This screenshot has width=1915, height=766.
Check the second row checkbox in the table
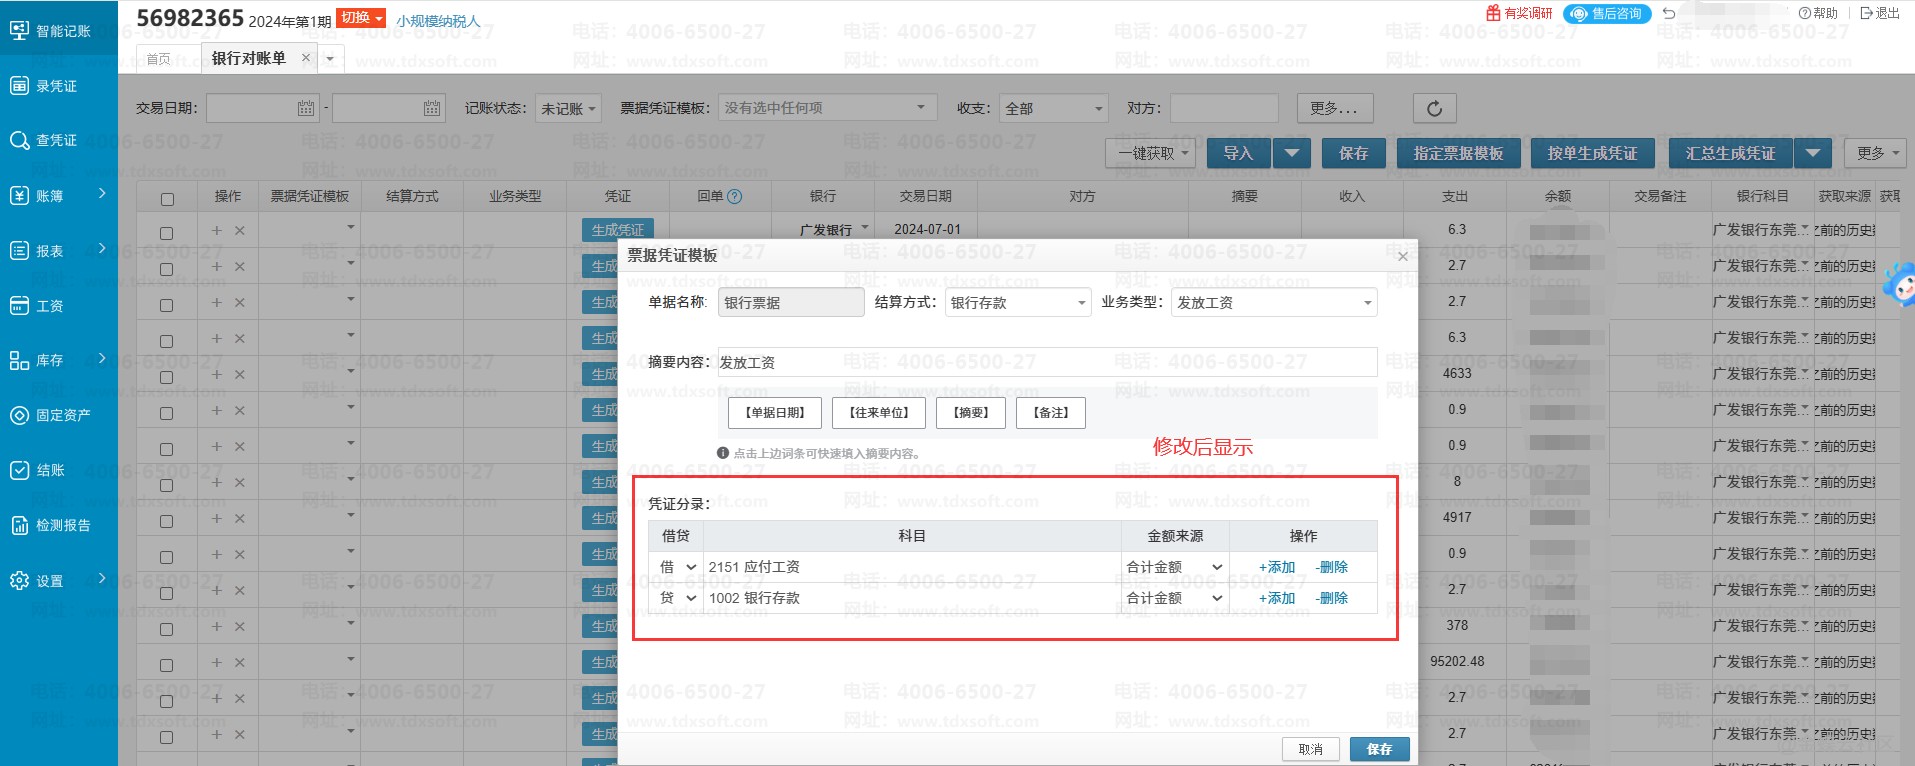[x=167, y=269]
